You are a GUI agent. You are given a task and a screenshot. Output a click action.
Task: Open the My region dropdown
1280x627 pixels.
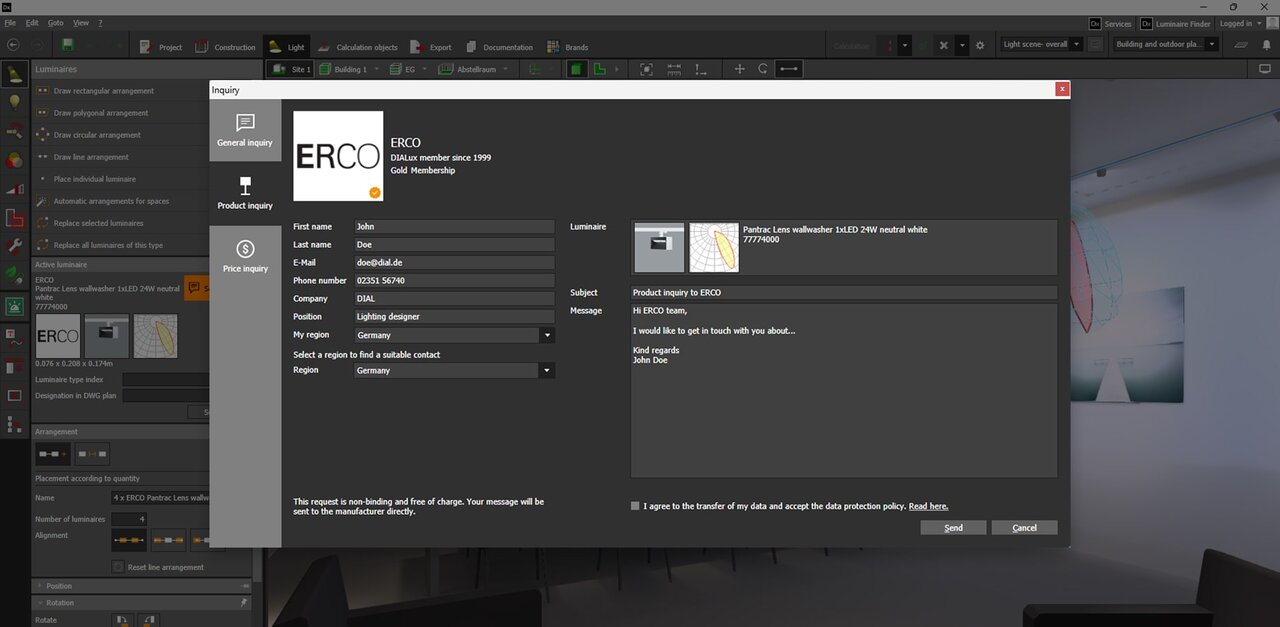tap(454, 336)
